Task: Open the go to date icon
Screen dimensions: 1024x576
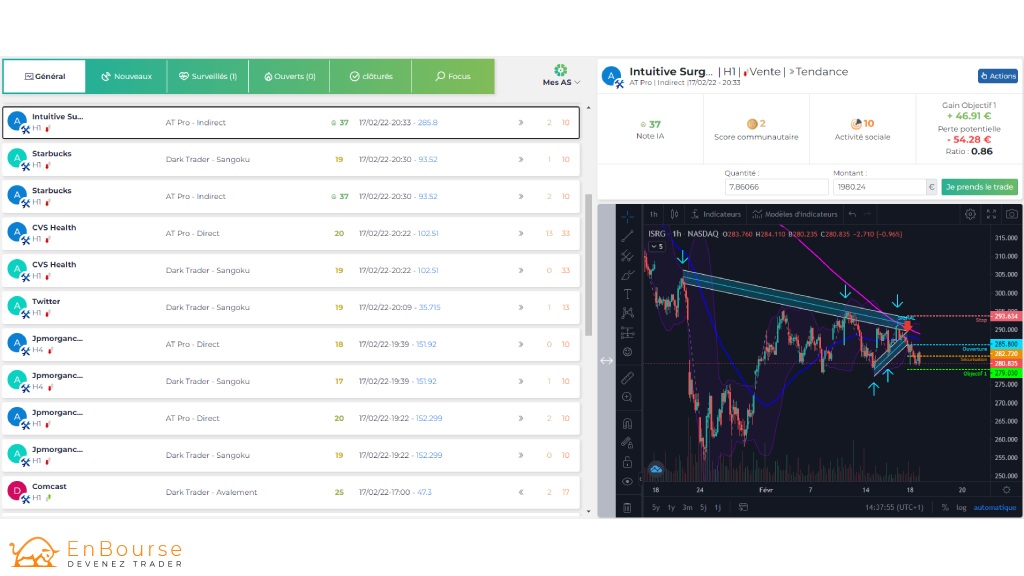Action: tap(743, 507)
